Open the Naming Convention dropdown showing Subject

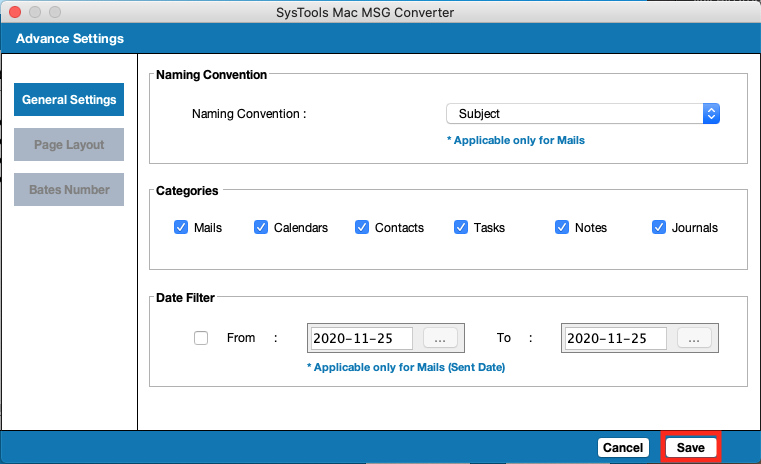582,114
